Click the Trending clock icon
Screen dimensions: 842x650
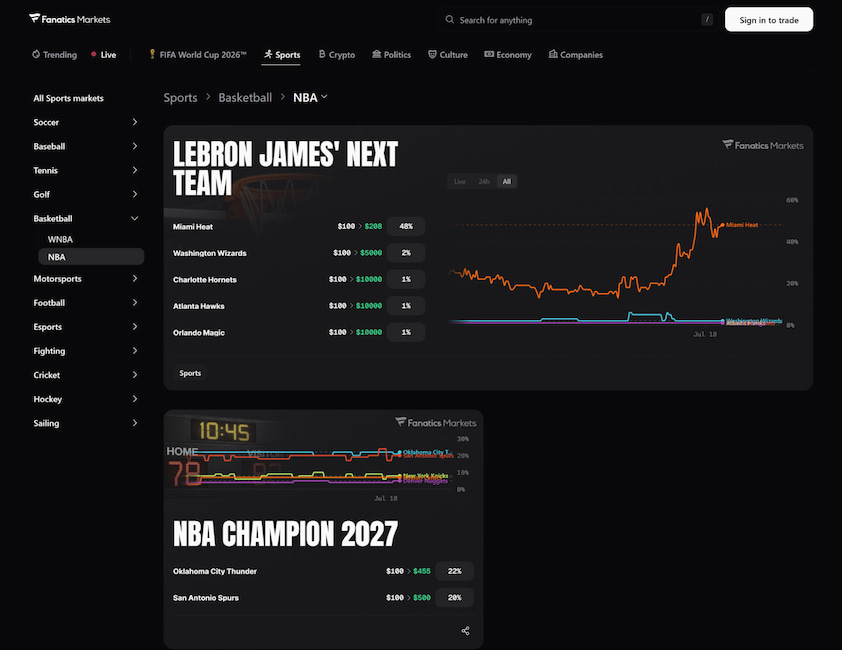tap(36, 54)
